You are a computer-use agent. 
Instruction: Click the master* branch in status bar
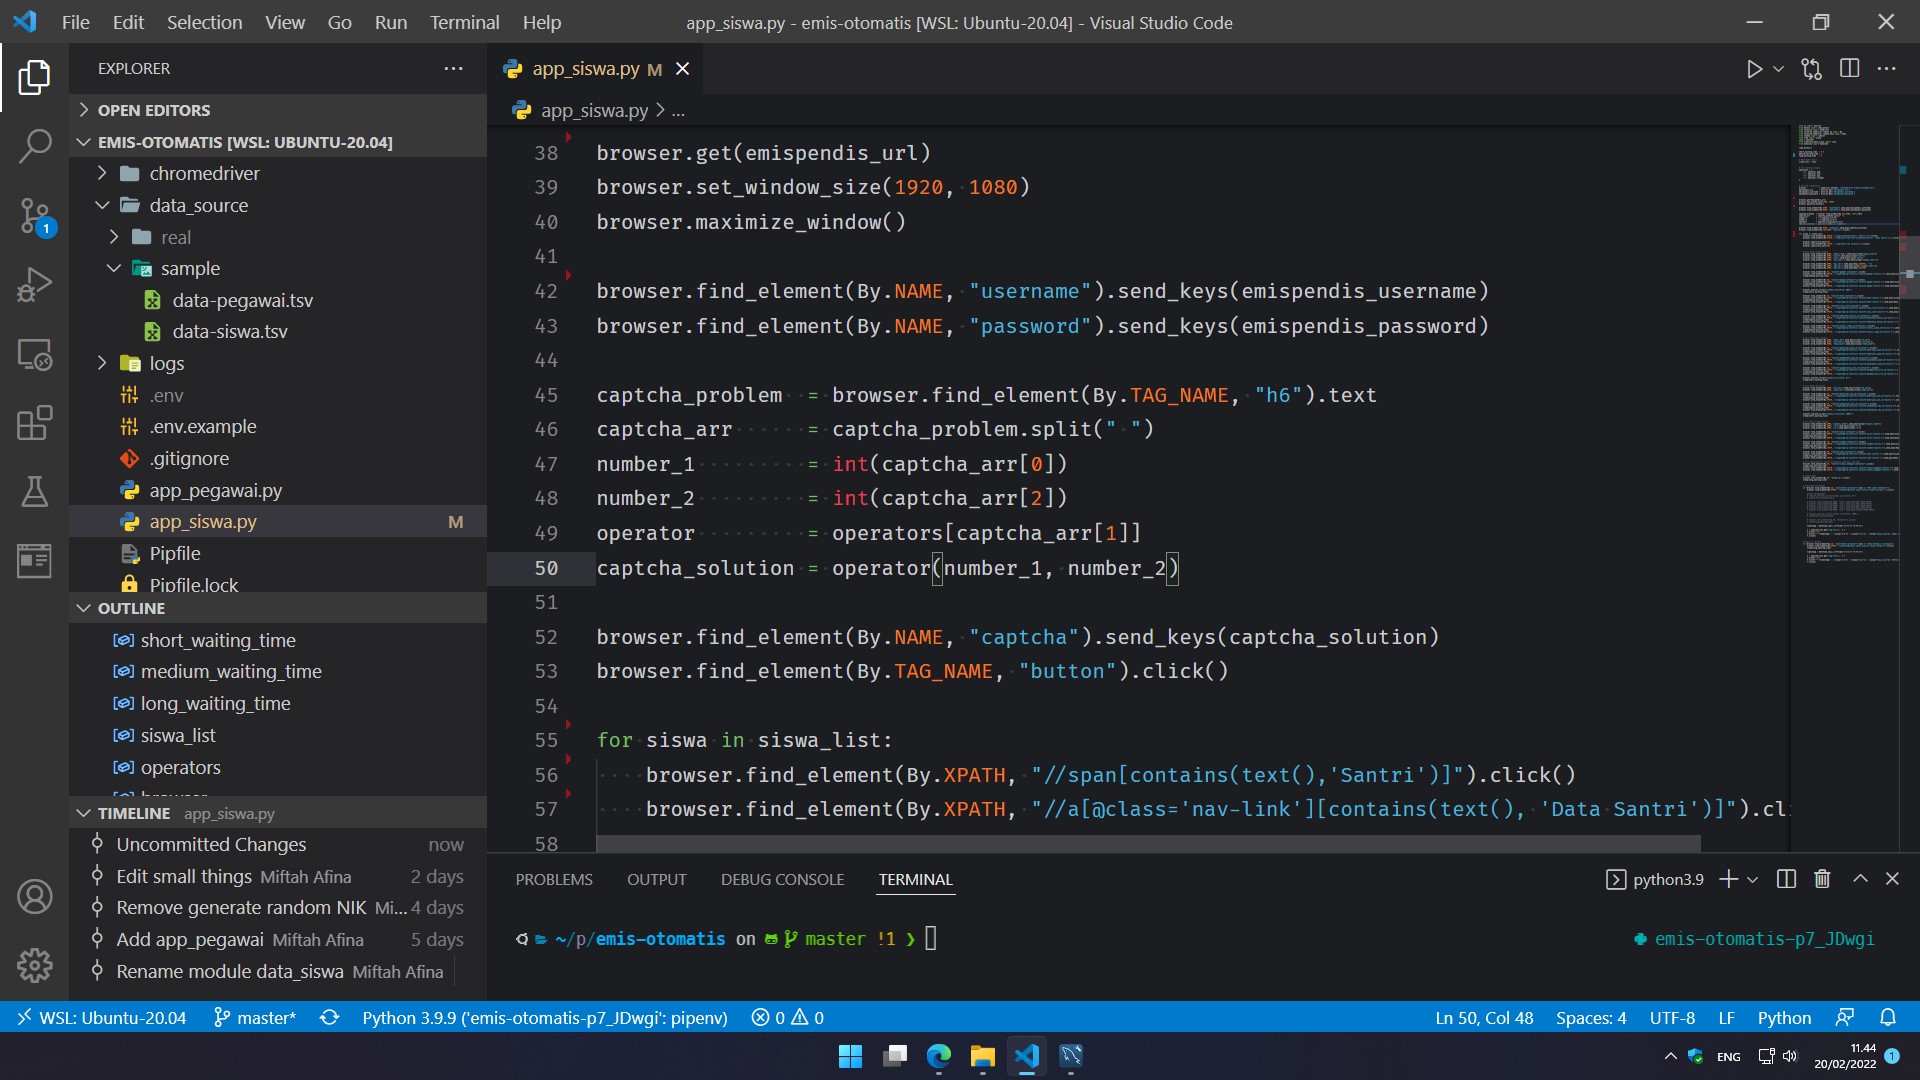point(256,1018)
